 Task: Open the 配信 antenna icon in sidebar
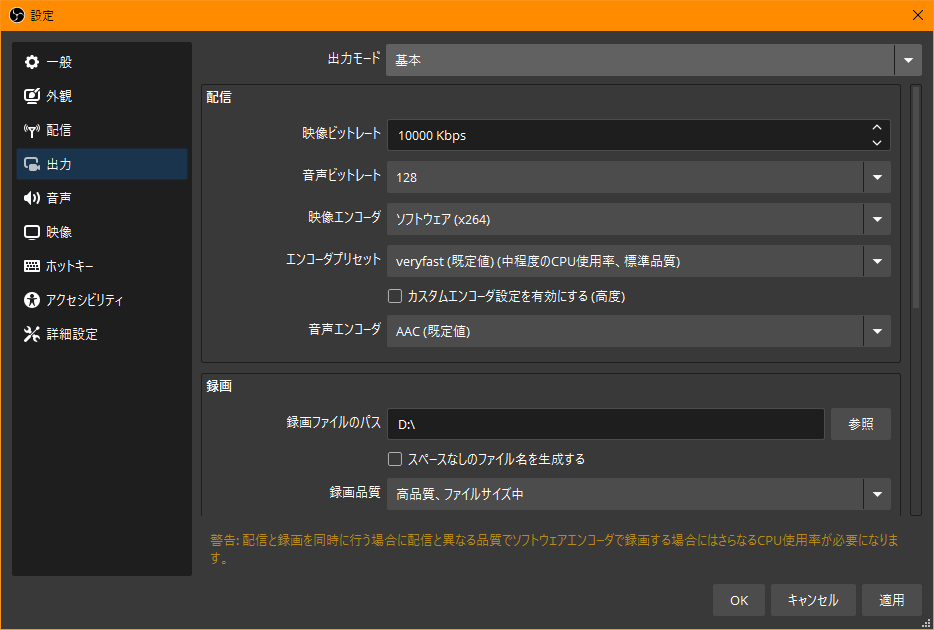(x=32, y=131)
